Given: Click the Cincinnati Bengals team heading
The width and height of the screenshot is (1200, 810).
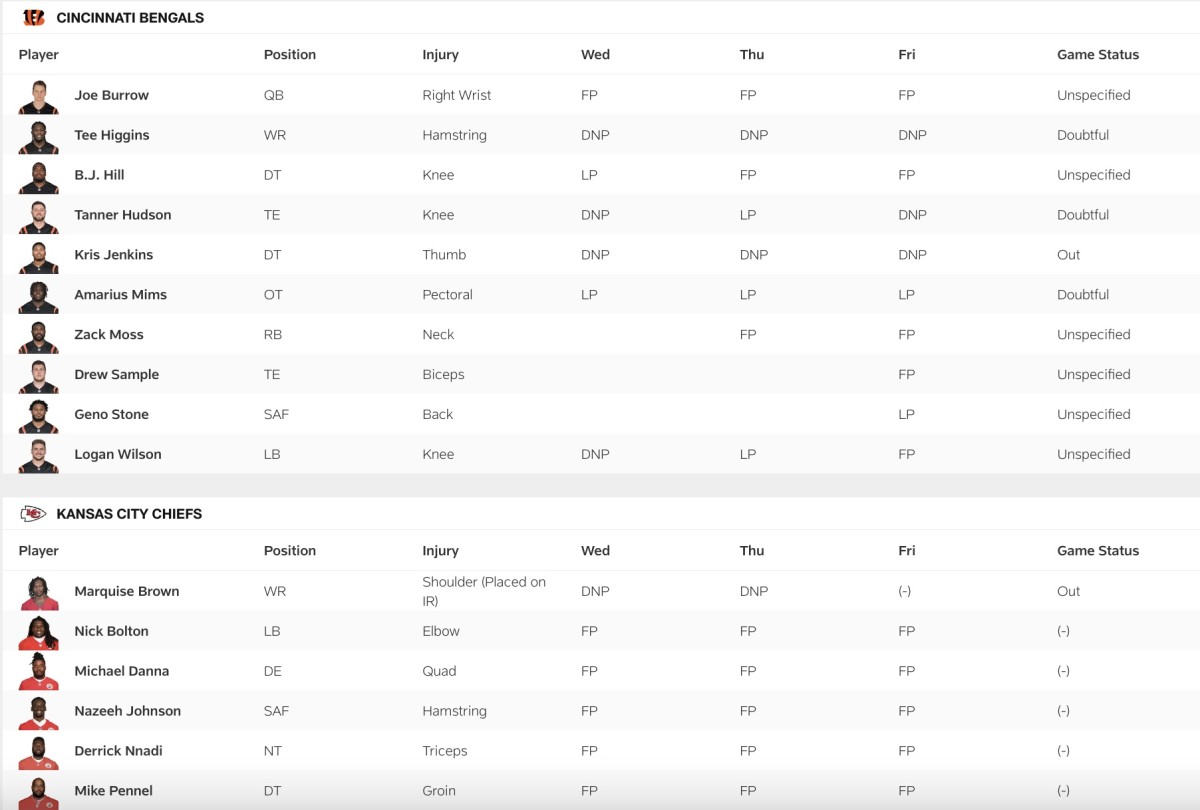Looking at the screenshot, I should tap(130, 18).
